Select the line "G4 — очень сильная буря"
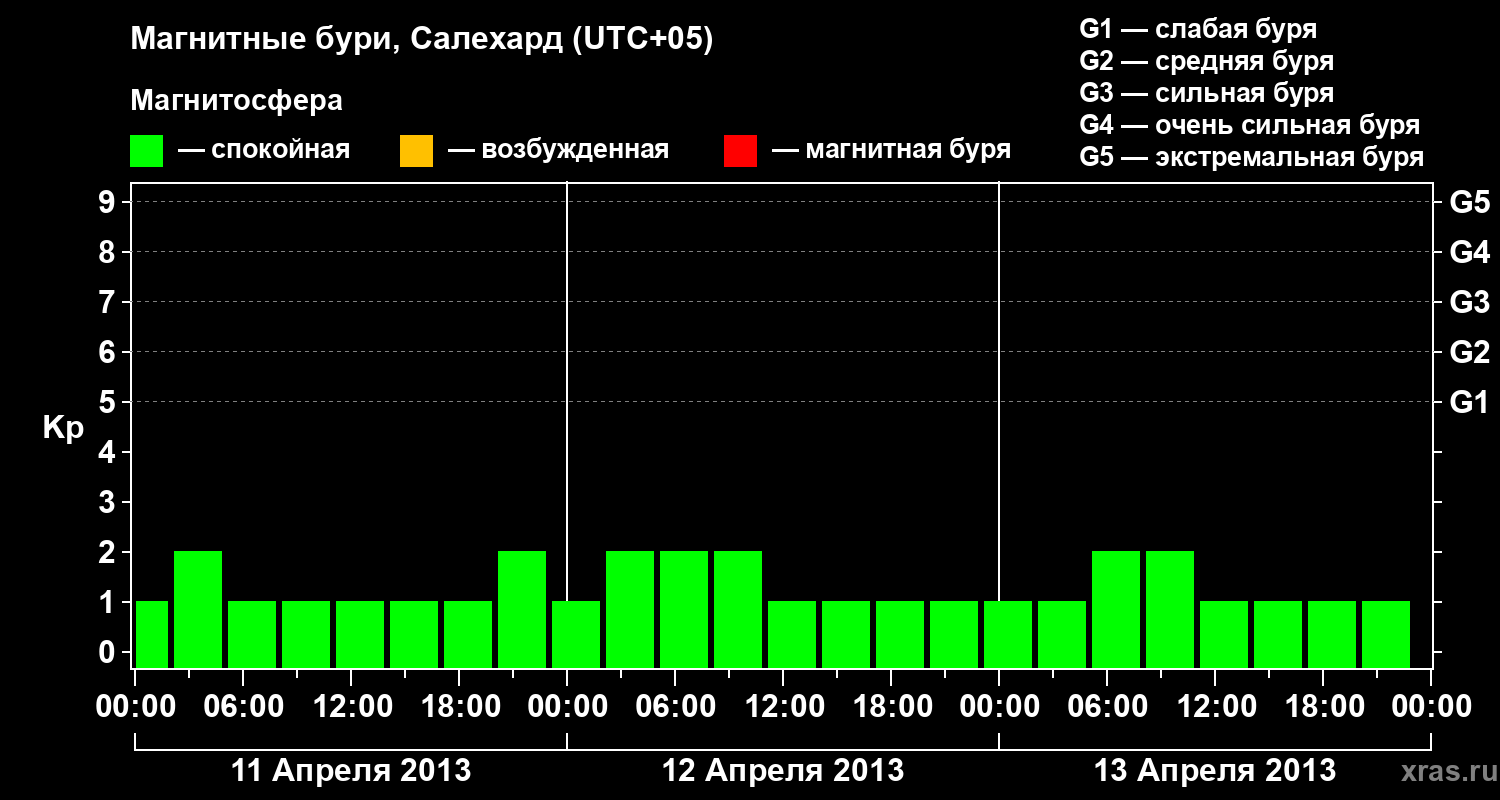The image size is (1500, 800). 1250,125
